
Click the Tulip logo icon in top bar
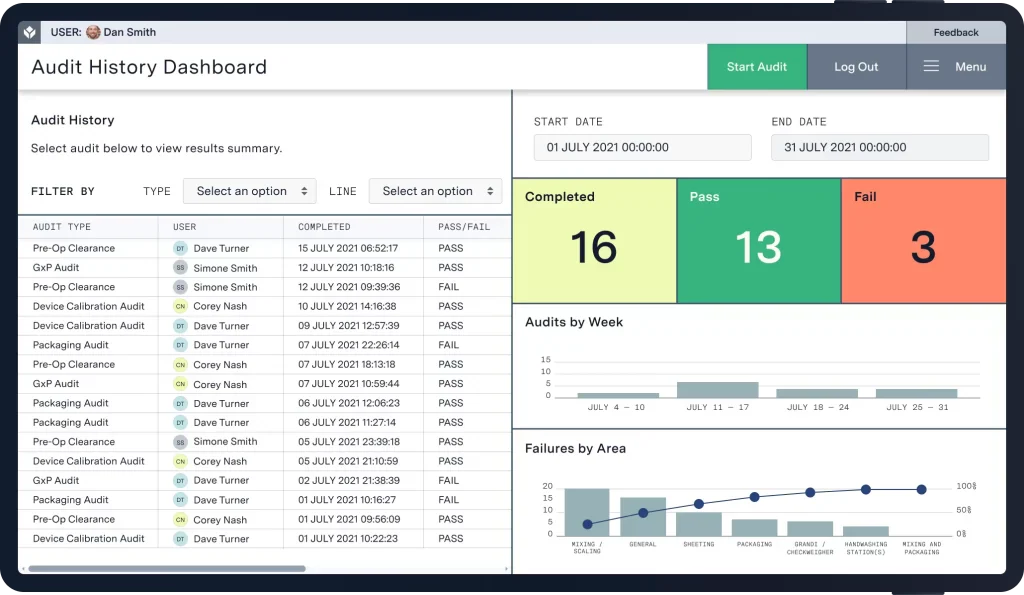(x=29, y=32)
